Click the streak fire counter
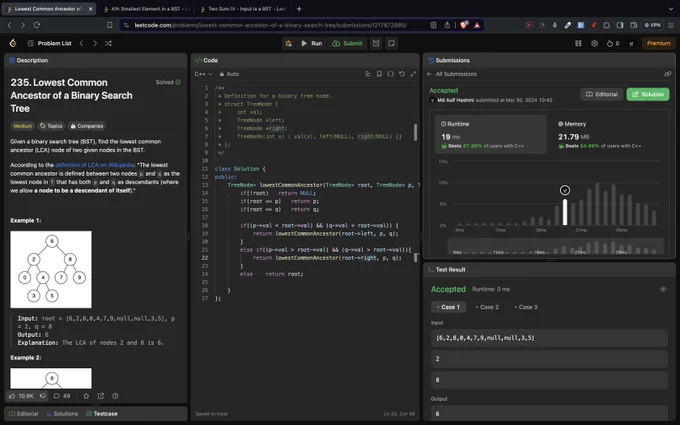The image size is (680, 425). (613, 43)
